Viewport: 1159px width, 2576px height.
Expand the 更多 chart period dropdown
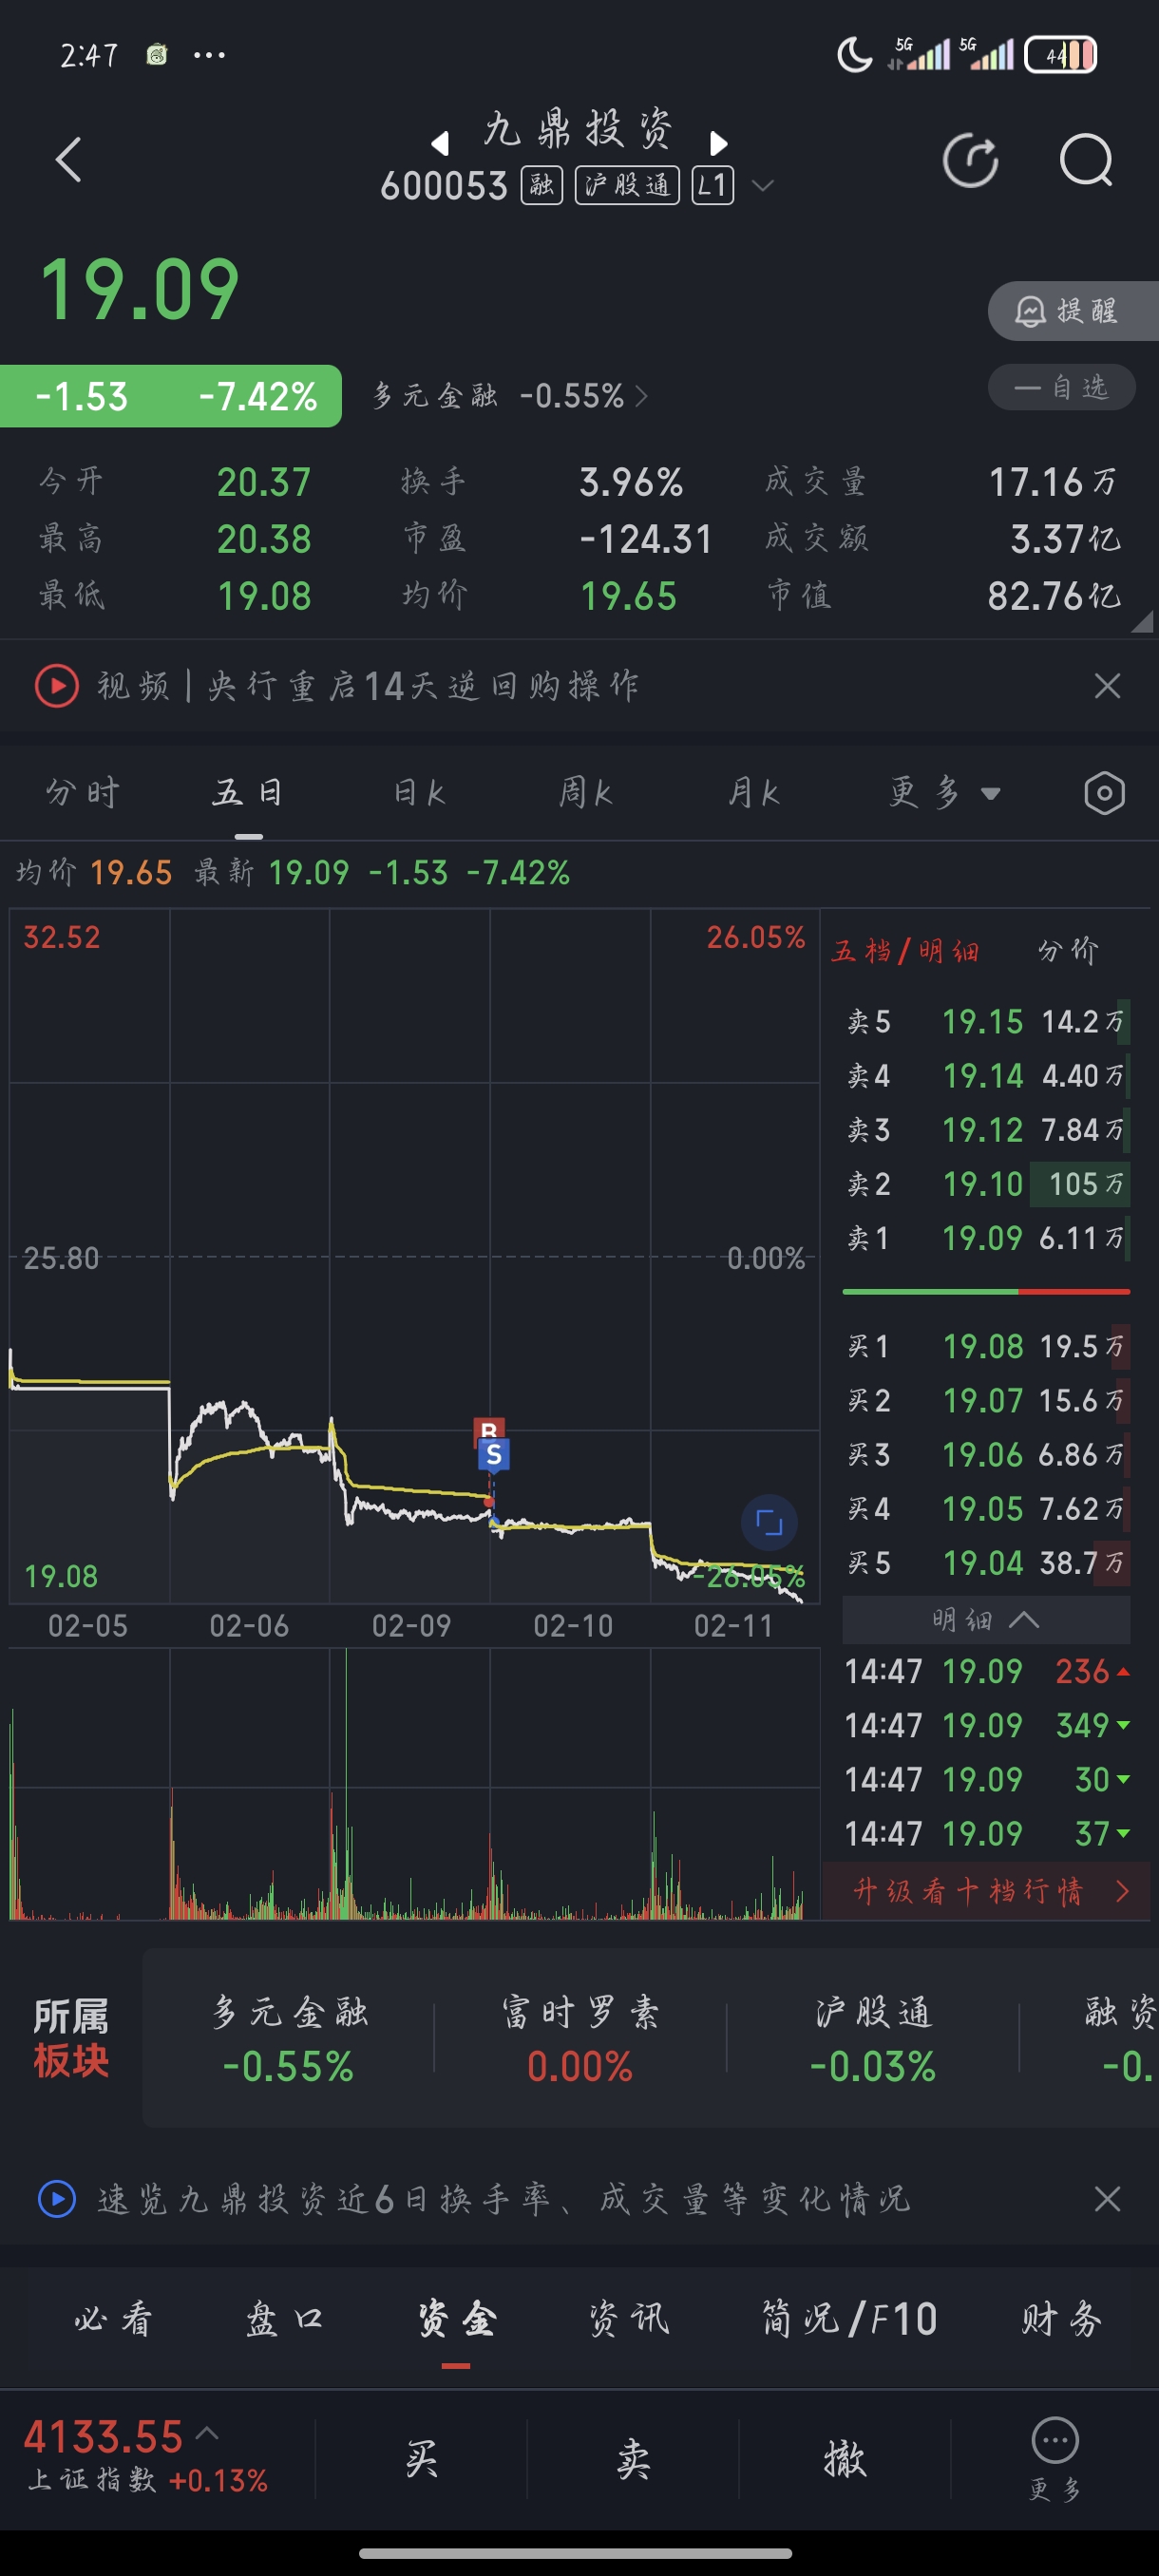point(944,793)
